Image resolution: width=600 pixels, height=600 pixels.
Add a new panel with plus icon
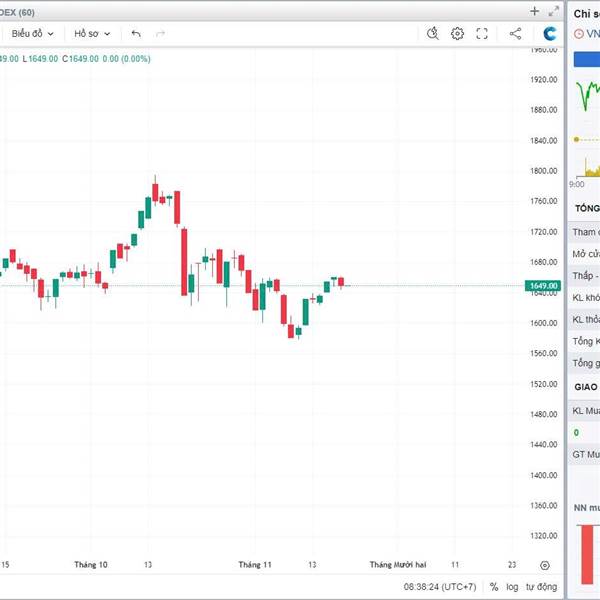click(x=534, y=11)
